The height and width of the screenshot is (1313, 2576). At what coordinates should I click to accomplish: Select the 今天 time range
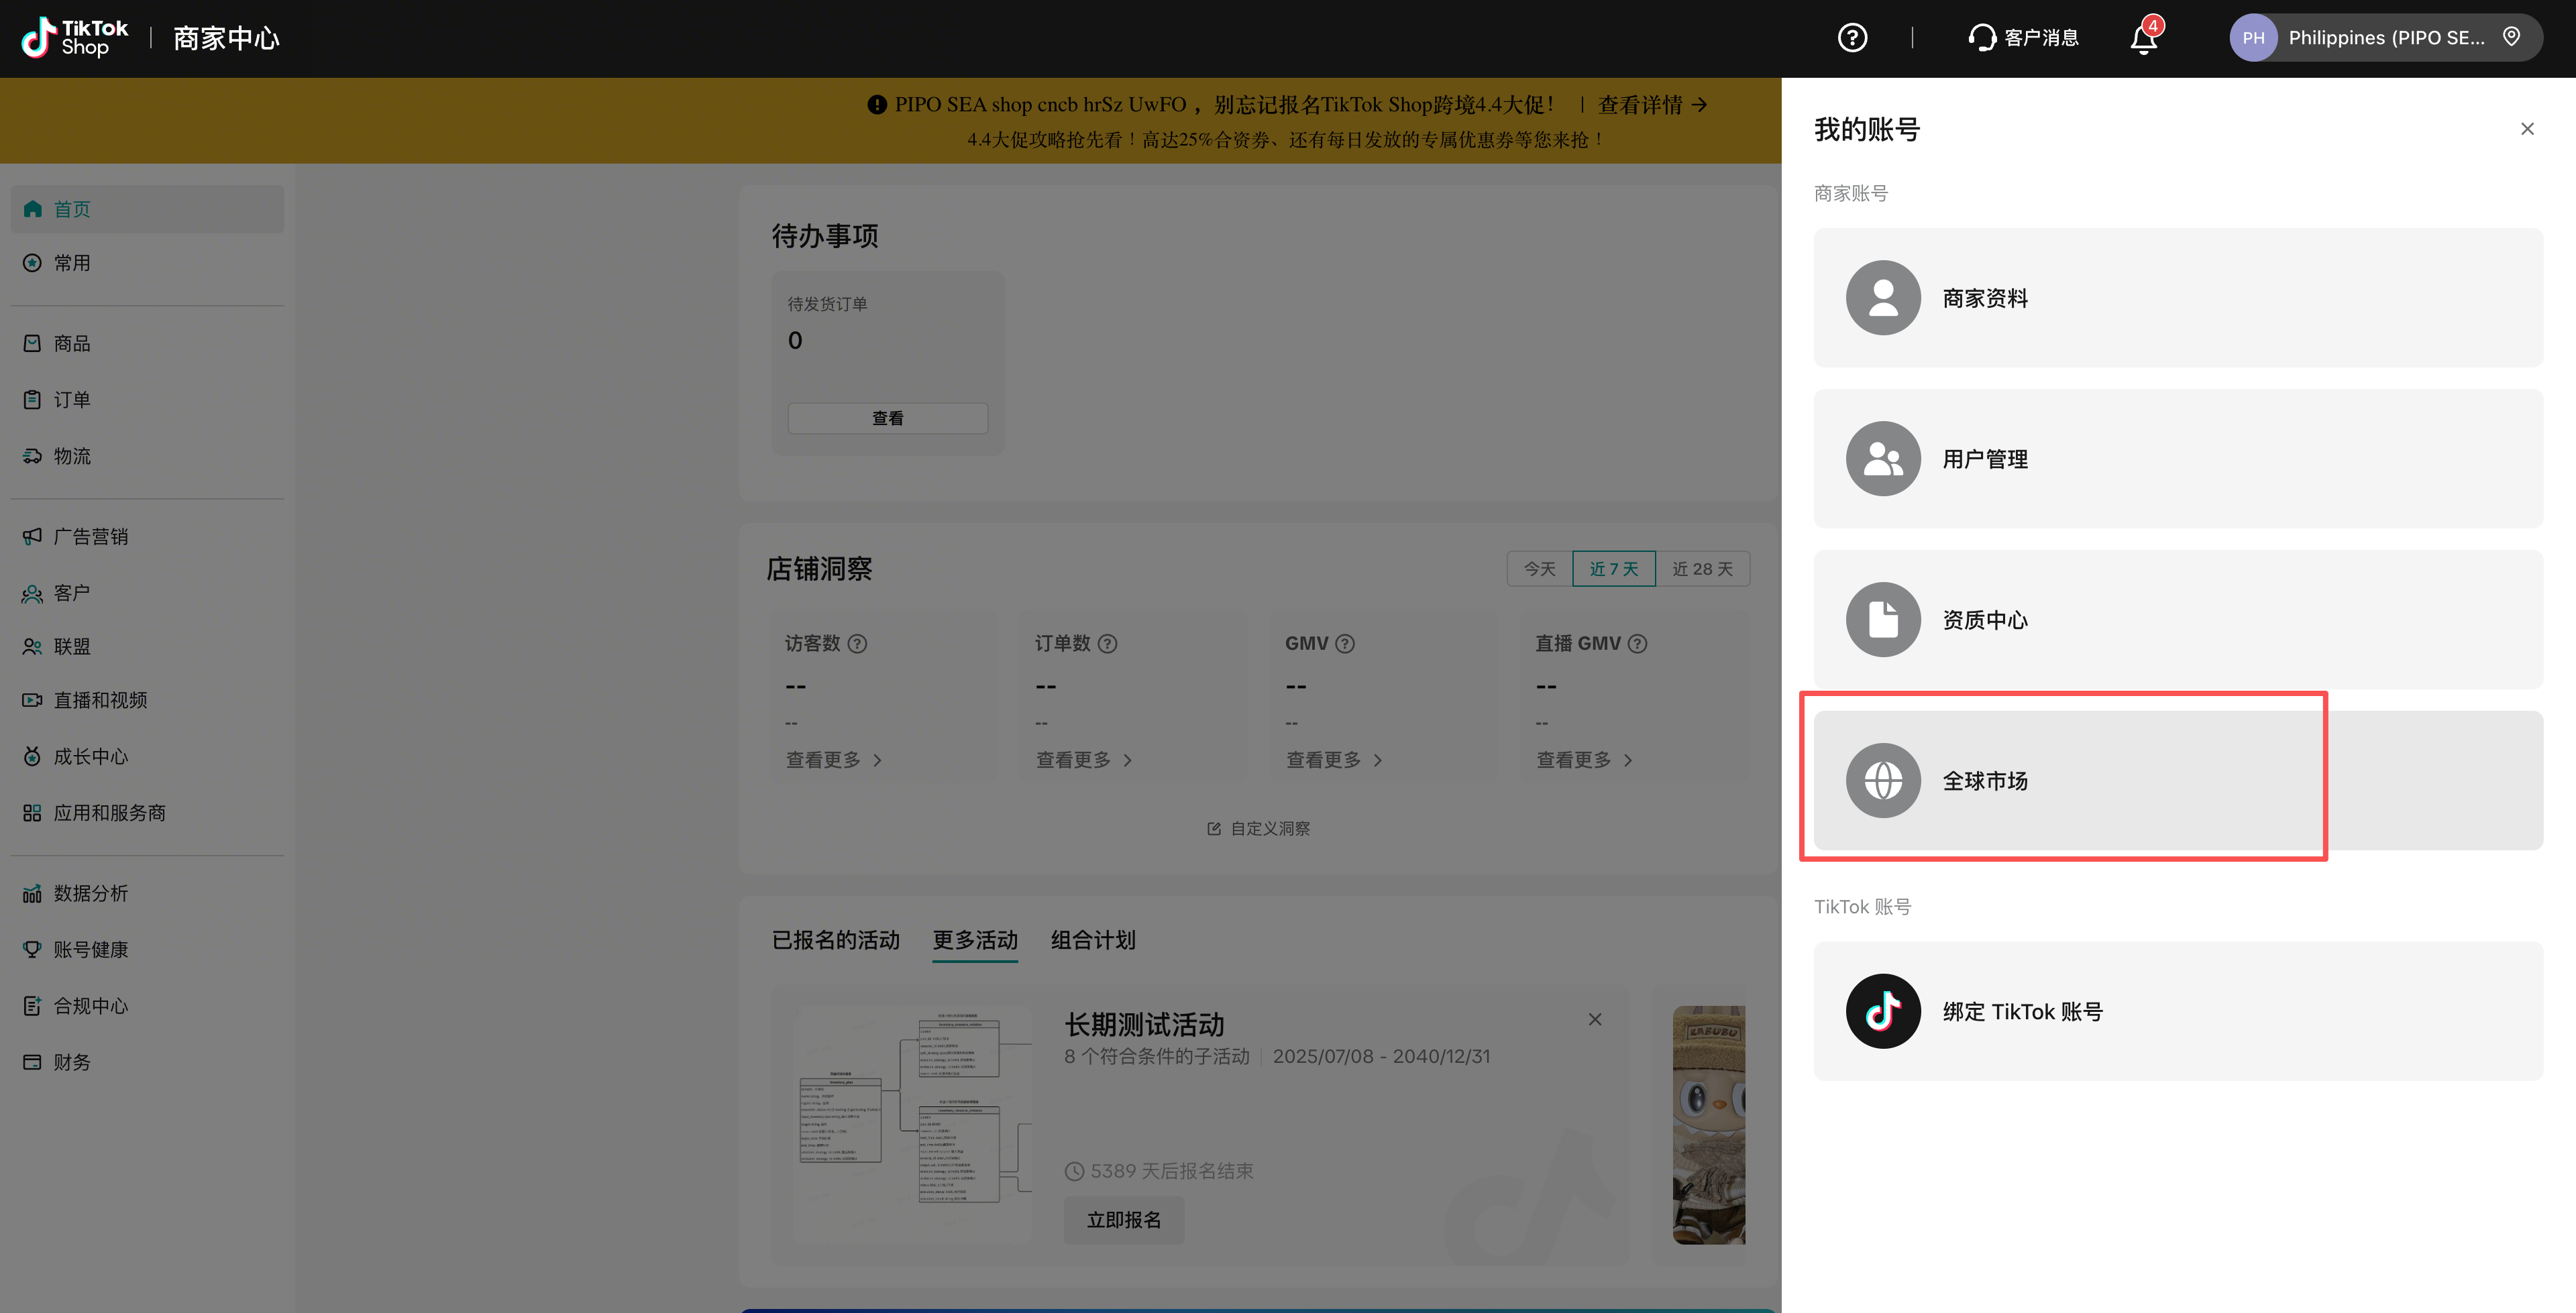tap(1539, 569)
